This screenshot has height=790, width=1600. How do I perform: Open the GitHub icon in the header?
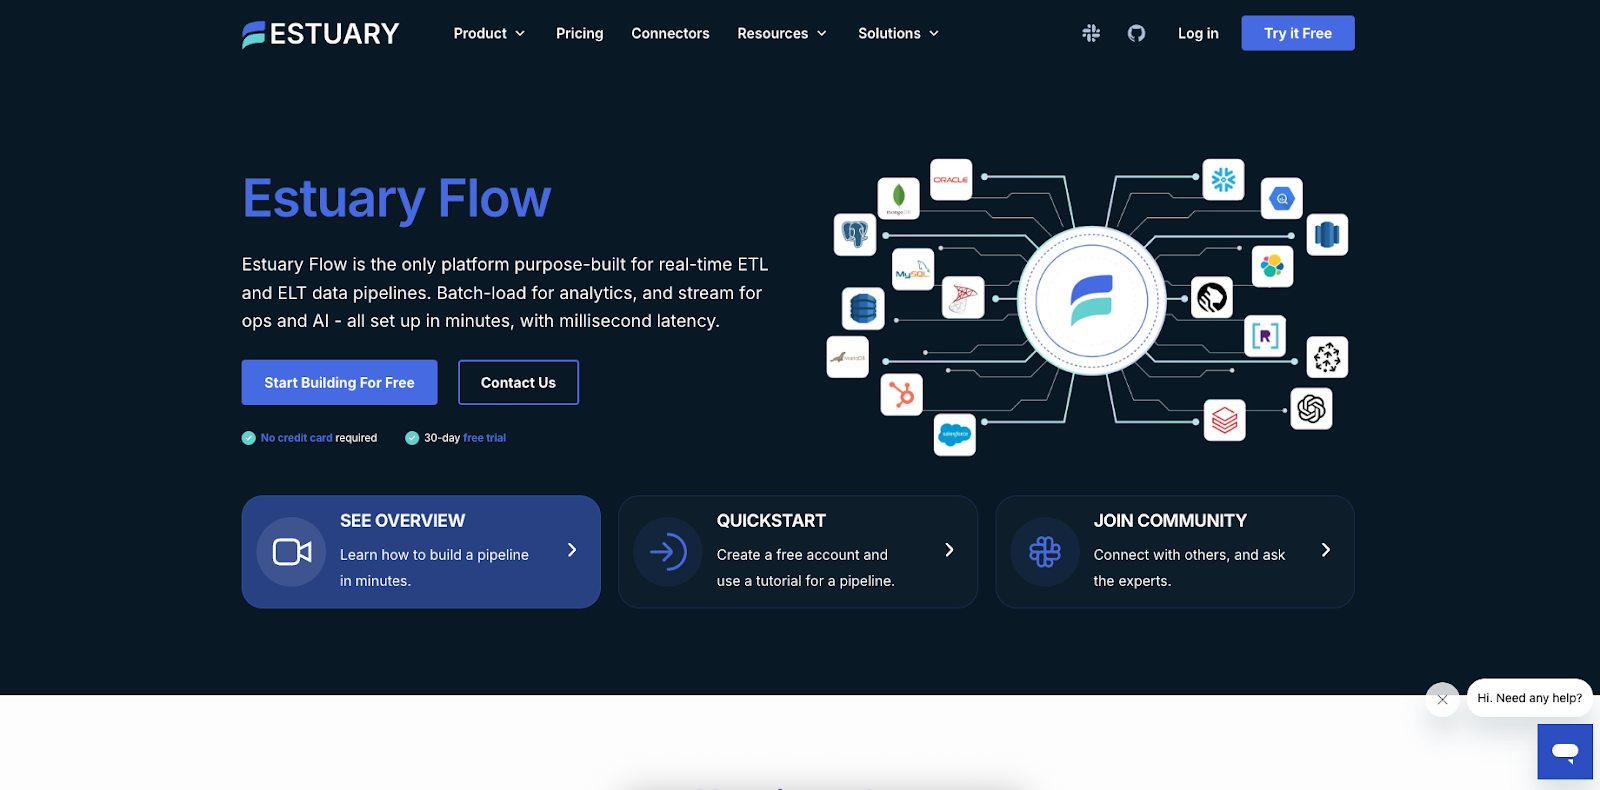pos(1136,33)
